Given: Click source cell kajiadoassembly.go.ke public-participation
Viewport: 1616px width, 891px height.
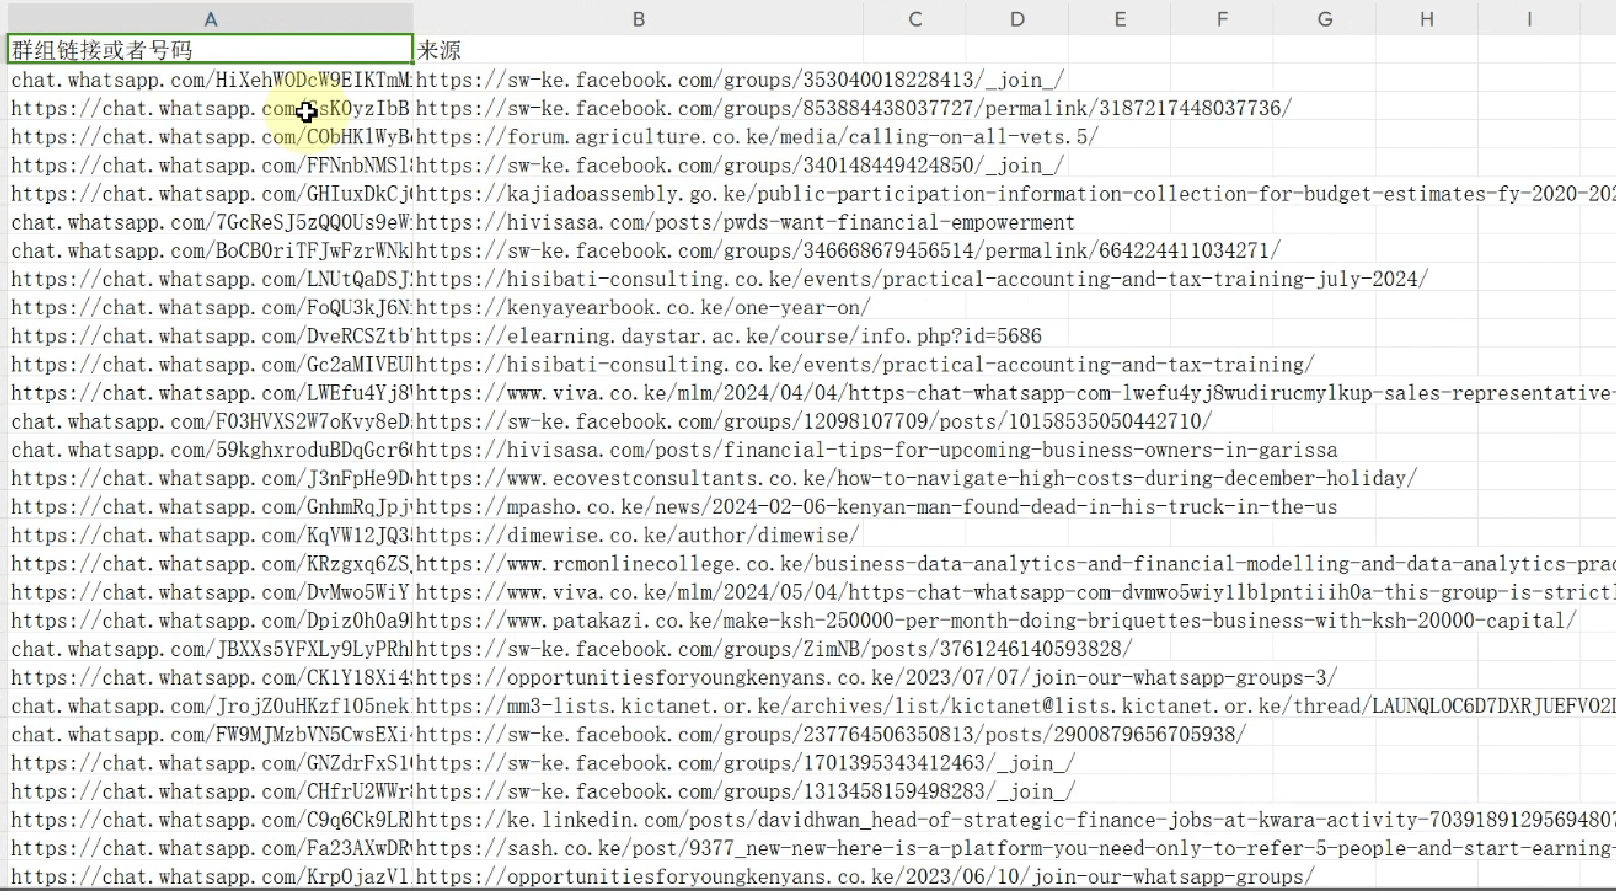Looking at the screenshot, I should tap(638, 193).
